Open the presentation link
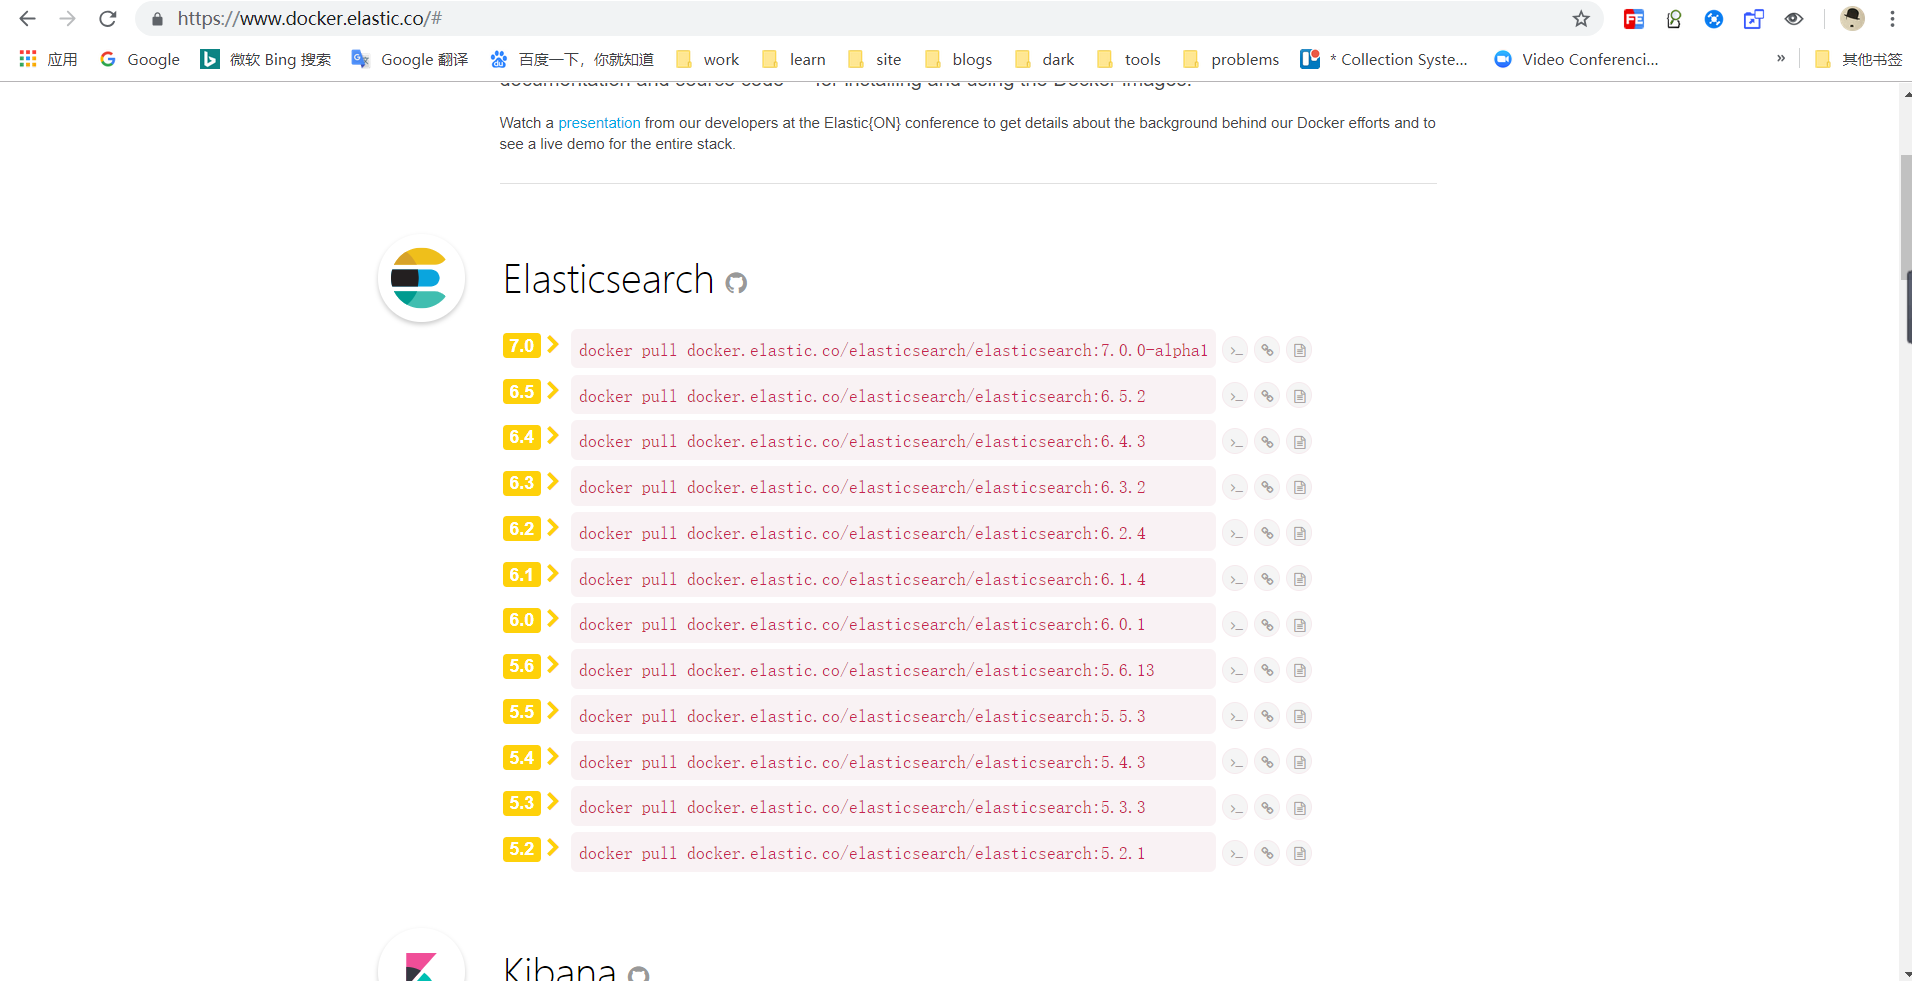The width and height of the screenshot is (1912, 981). pos(599,123)
